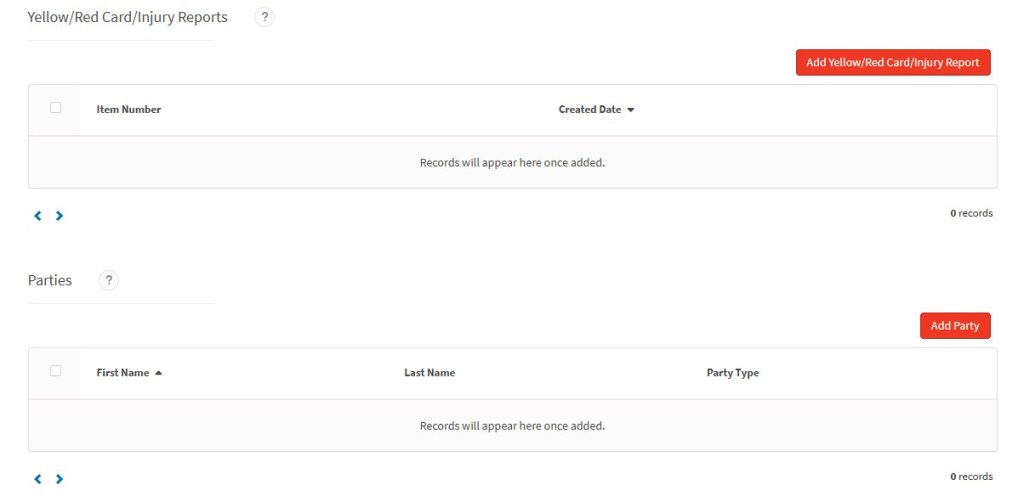The height and width of the screenshot is (496, 1024).
Task: Sort parties by First Name header
Action: 123,373
